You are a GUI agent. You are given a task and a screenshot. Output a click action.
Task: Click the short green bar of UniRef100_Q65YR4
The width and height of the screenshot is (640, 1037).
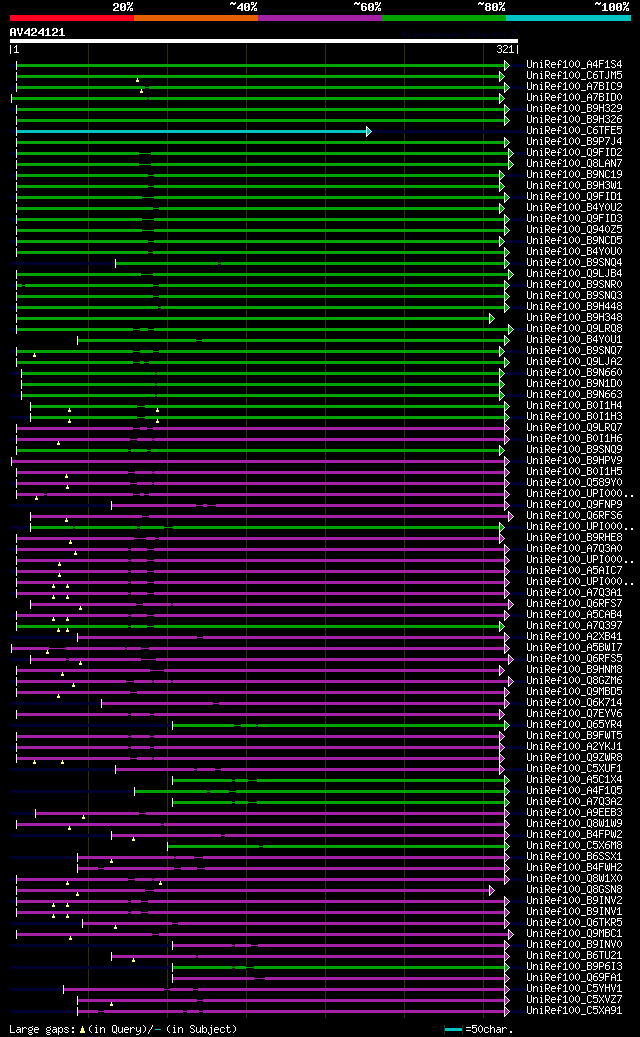coord(340,726)
